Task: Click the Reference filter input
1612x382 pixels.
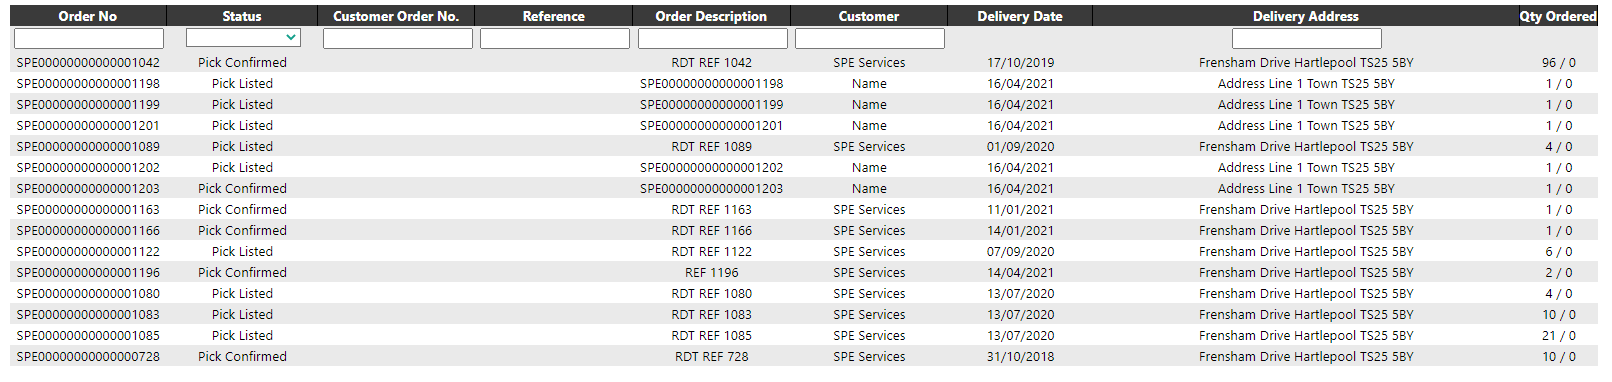Action: point(554,38)
